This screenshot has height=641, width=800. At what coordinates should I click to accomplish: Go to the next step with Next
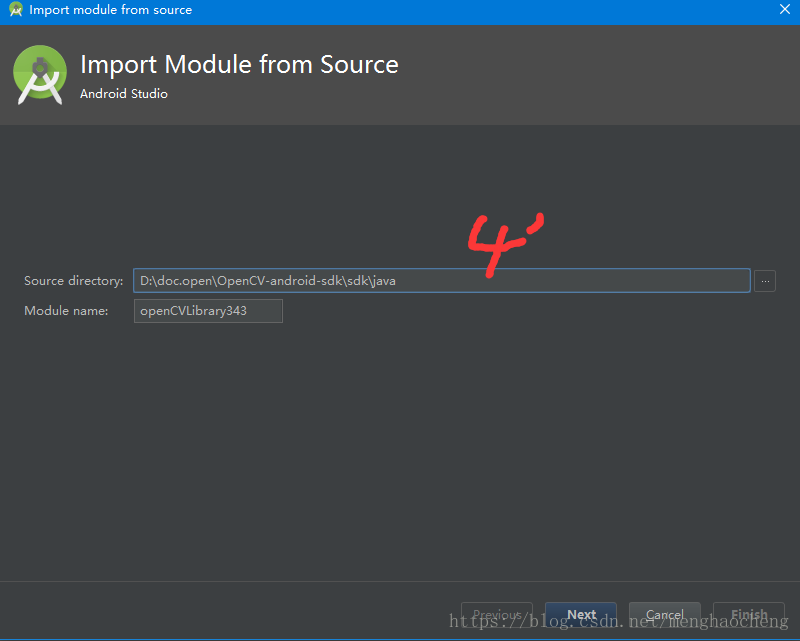pos(581,614)
